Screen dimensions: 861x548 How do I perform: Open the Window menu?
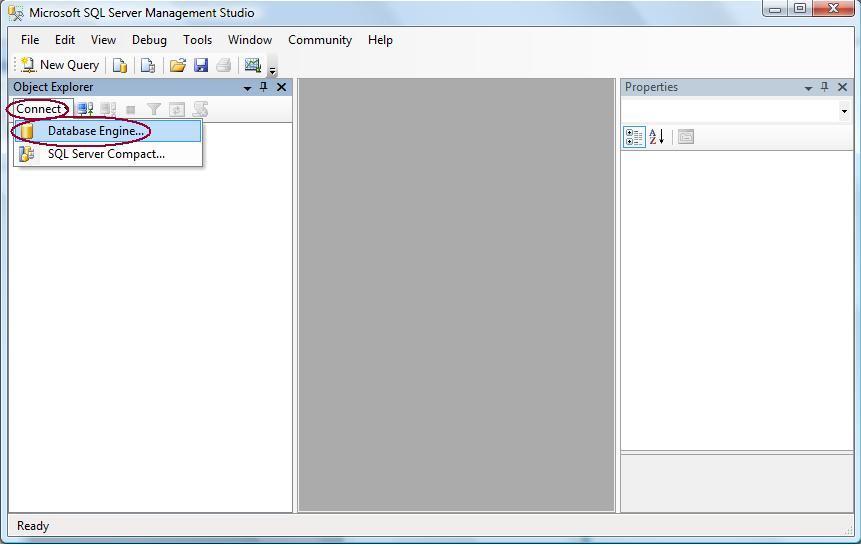[x=250, y=40]
